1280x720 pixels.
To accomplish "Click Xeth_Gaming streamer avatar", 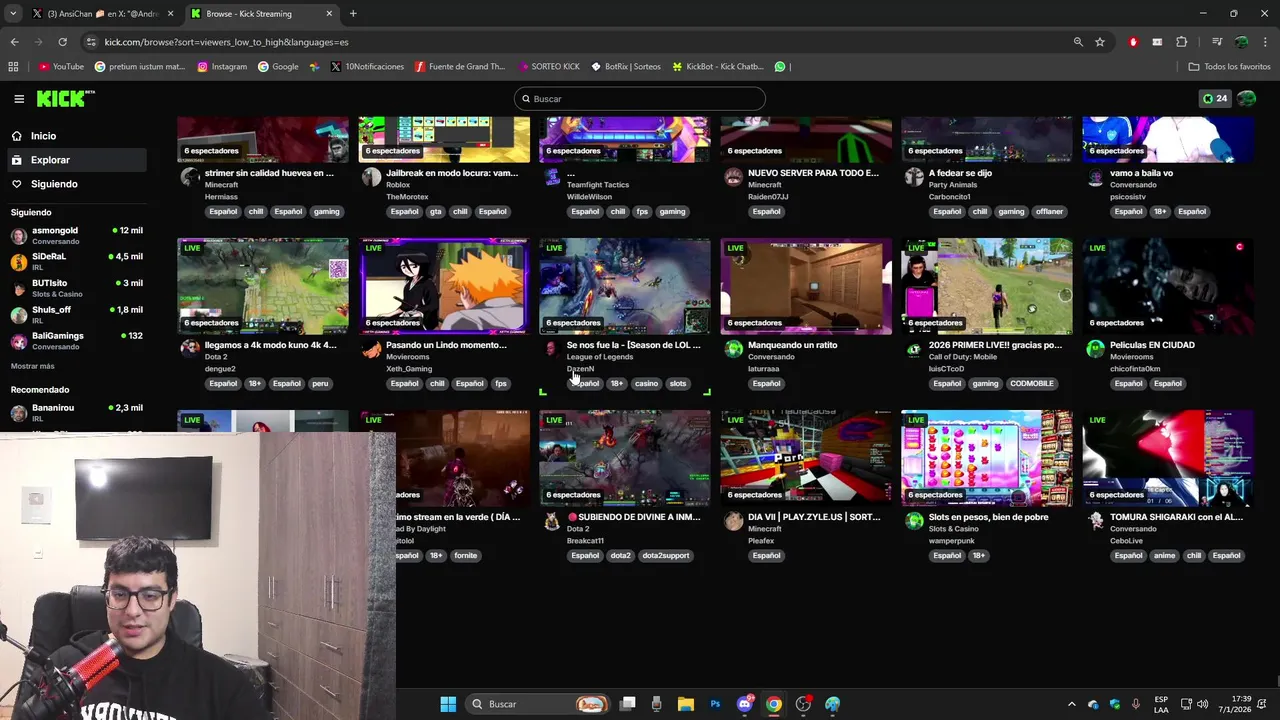I will click(371, 349).
